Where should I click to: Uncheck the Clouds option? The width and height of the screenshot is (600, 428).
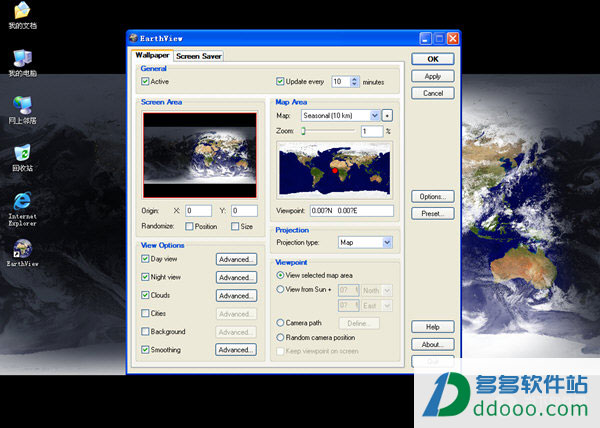click(145, 295)
